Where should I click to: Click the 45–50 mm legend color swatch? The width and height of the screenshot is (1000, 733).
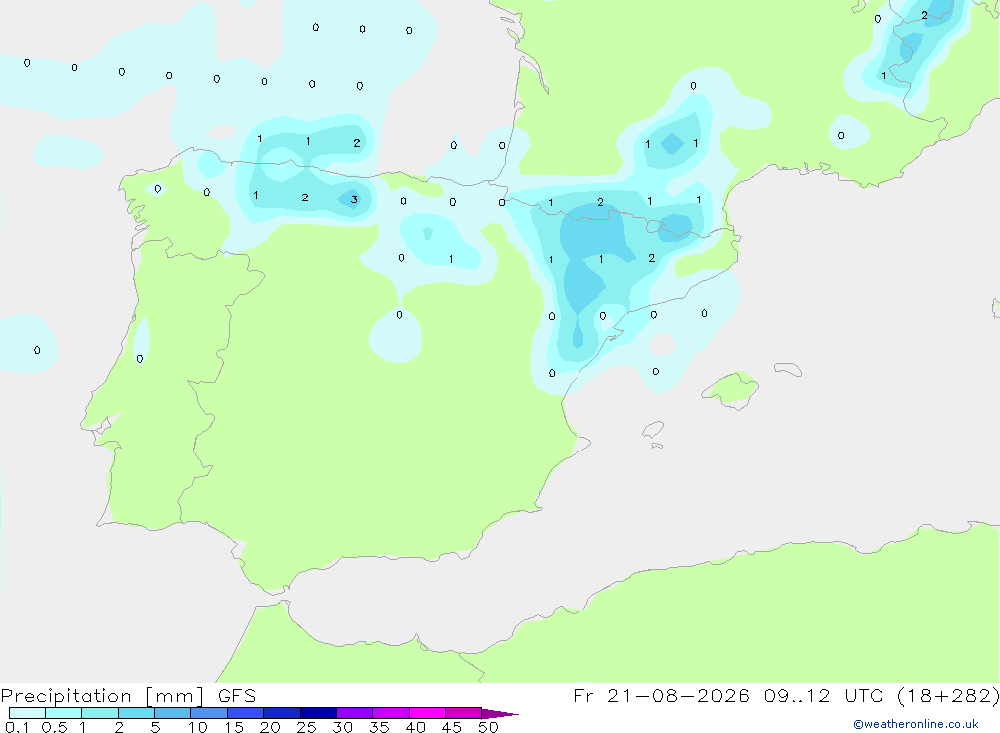464,713
